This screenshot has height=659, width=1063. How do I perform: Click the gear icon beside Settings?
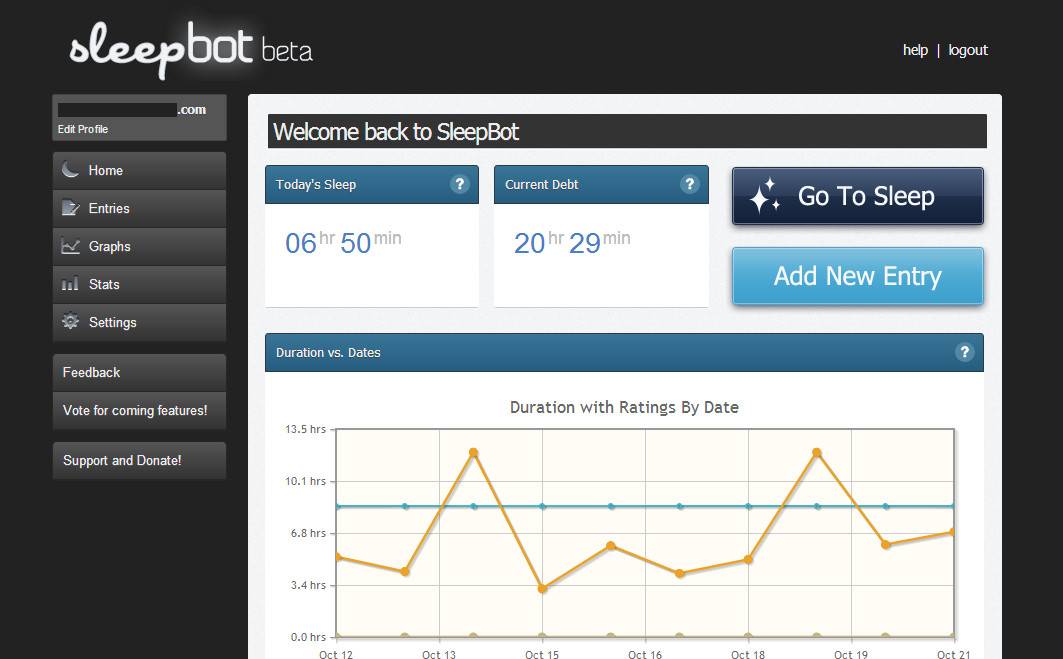point(70,321)
